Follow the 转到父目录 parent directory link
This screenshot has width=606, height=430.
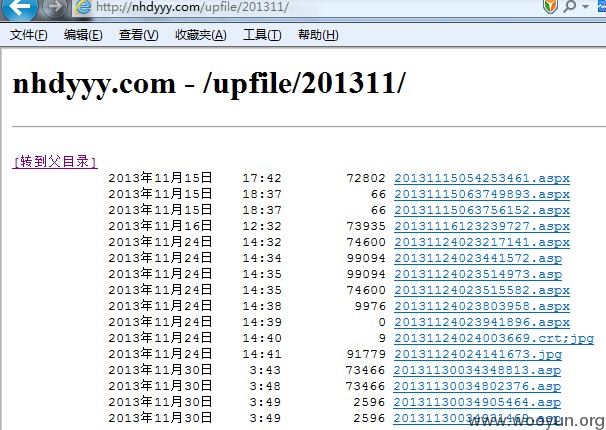55,162
